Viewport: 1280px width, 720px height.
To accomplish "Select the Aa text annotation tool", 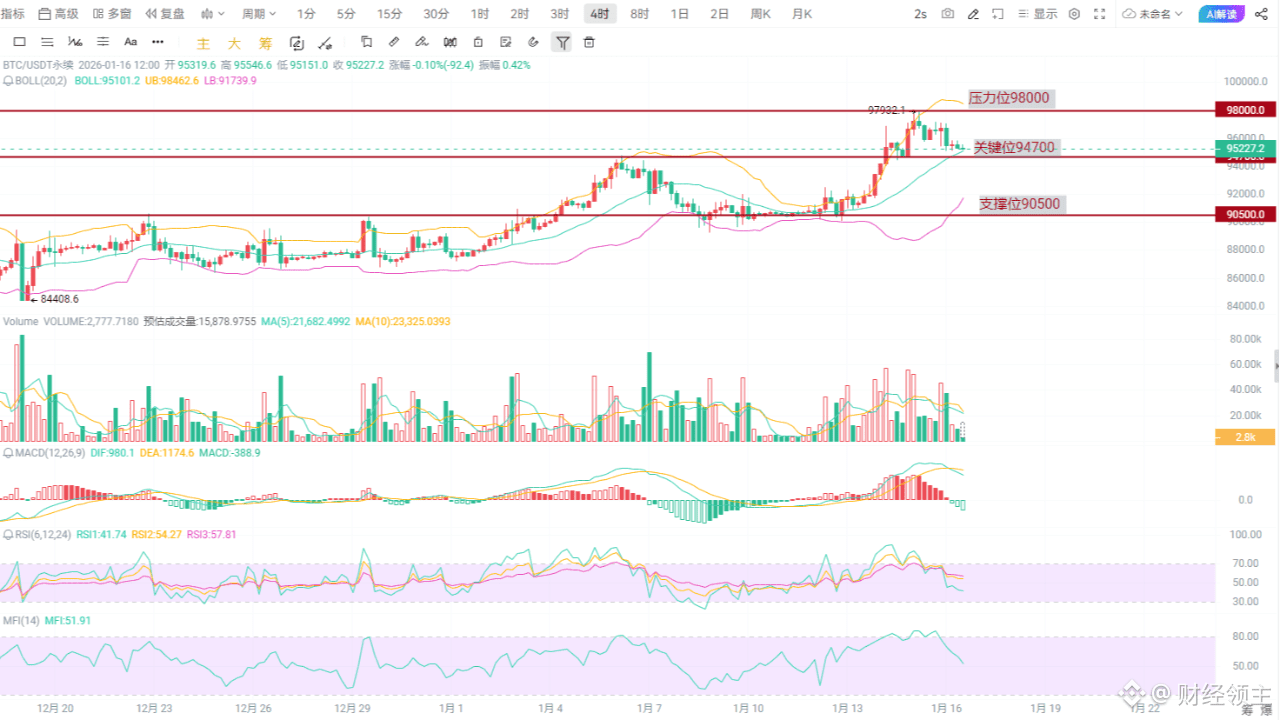I will click(x=130, y=42).
